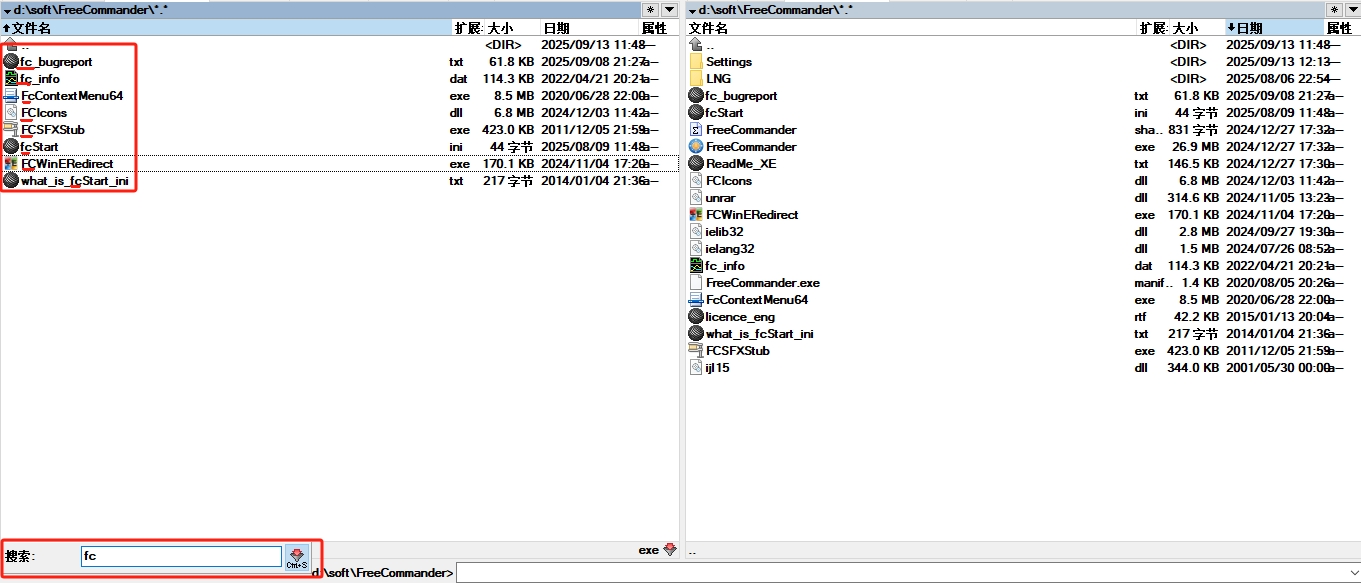Image resolution: width=1361 pixels, height=583 pixels.
Task: Click ielang32 dll file icon
Action: (x=697, y=249)
